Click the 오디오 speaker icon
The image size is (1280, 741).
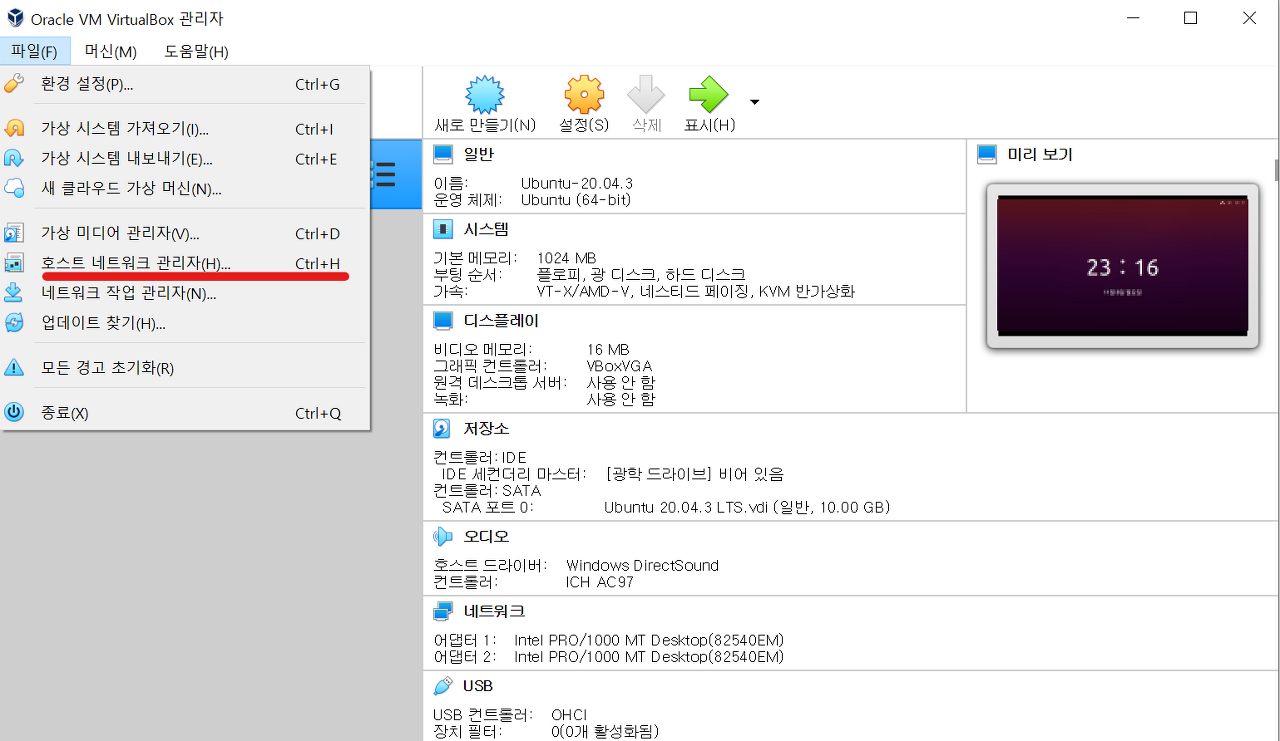coord(442,536)
